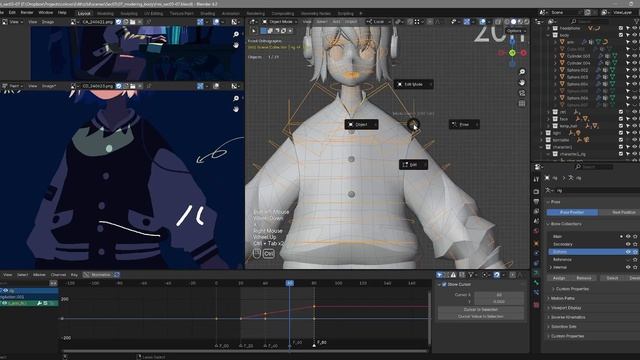Expand the headphone collection in outliner
This screenshot has width=640, height=360.
[x=548, y=29]
